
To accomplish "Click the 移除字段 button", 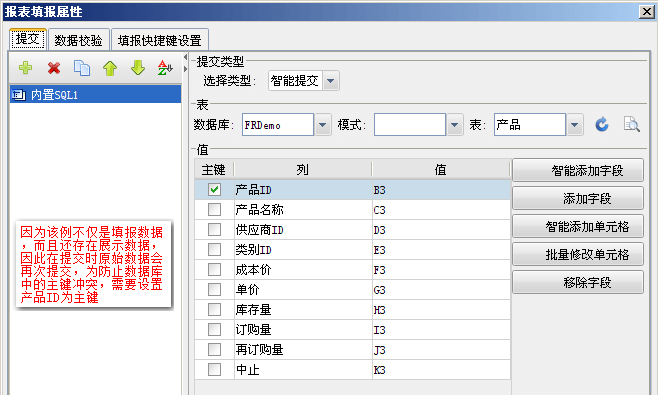I will pos(578,282).
